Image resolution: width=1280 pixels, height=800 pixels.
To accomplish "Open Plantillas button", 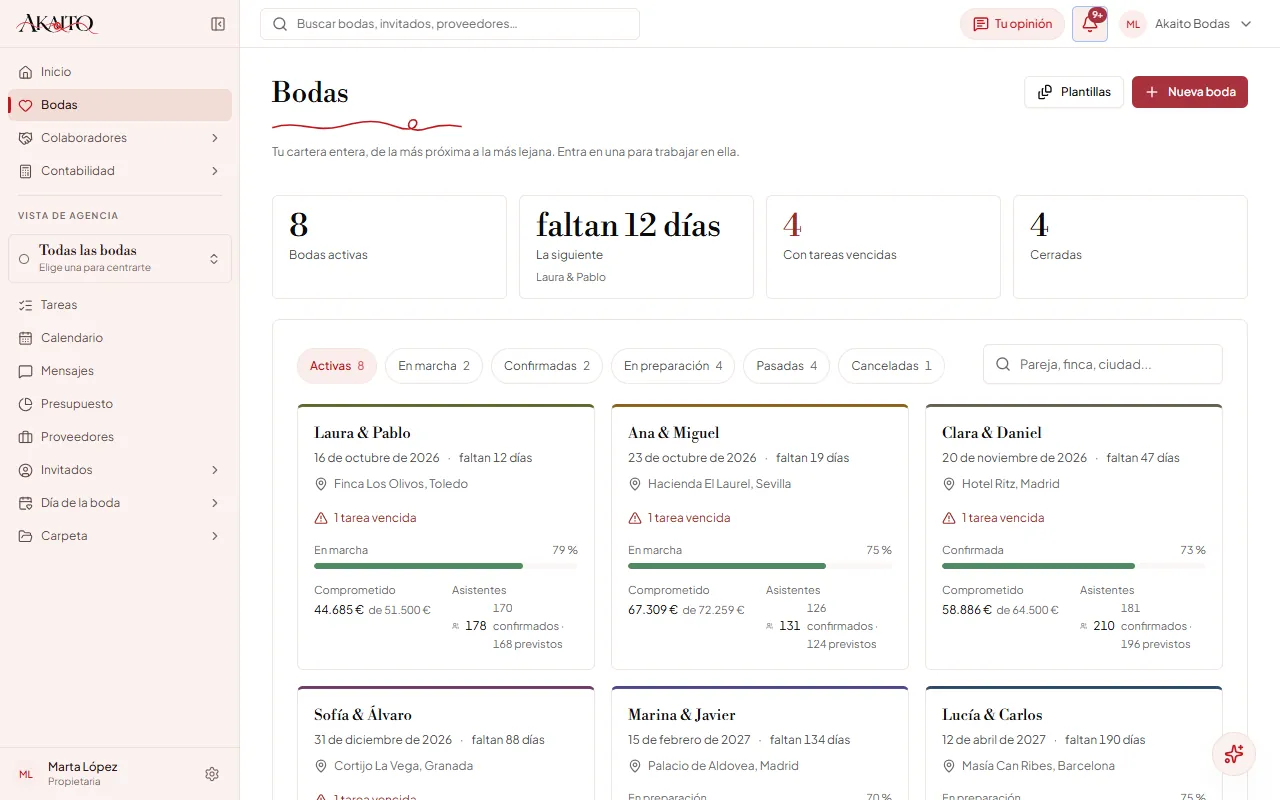I will point(1074,92).
